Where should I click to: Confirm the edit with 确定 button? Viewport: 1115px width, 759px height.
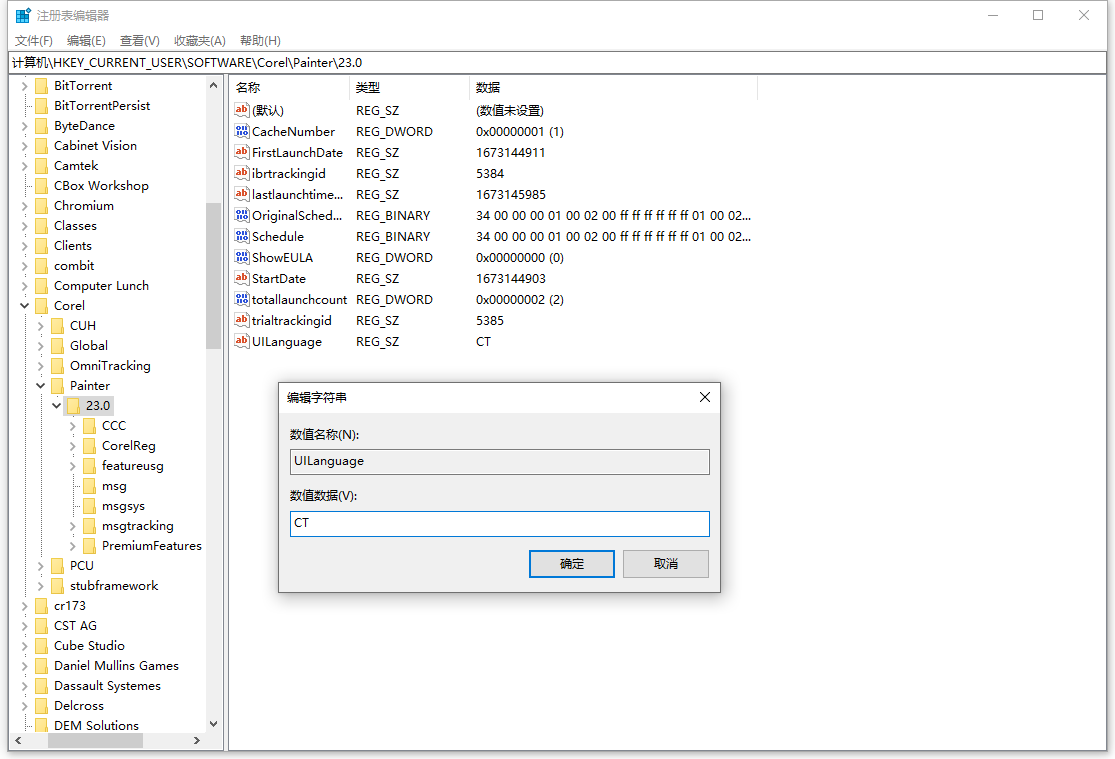[x=572, y=563]
